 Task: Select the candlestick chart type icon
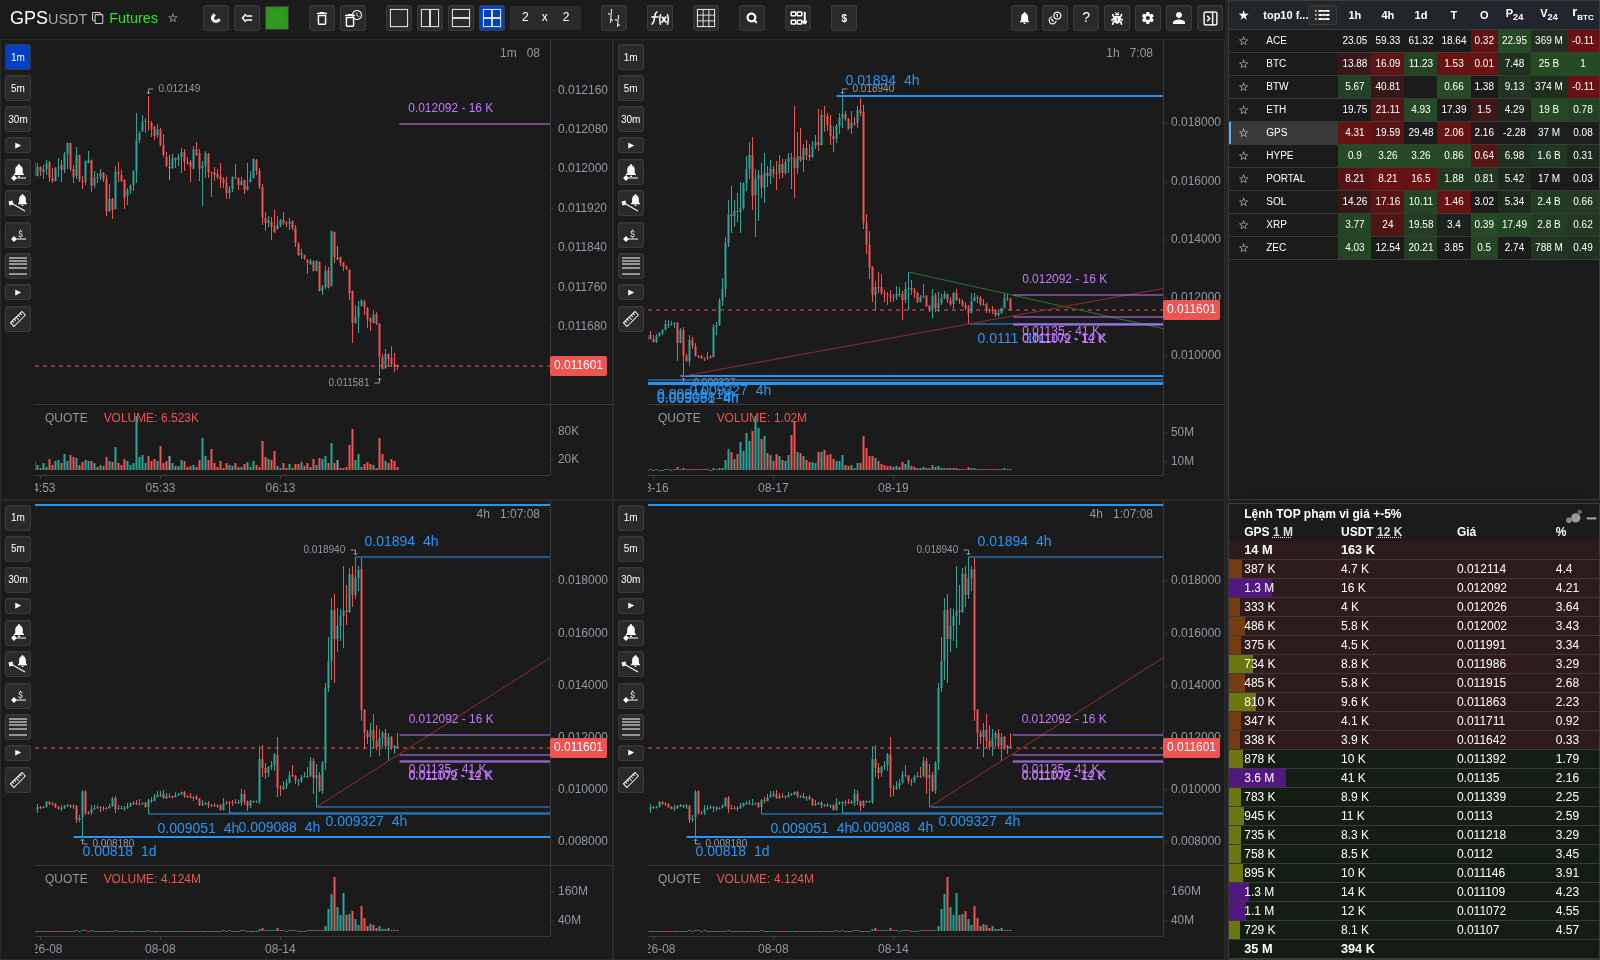pos(614,18)
